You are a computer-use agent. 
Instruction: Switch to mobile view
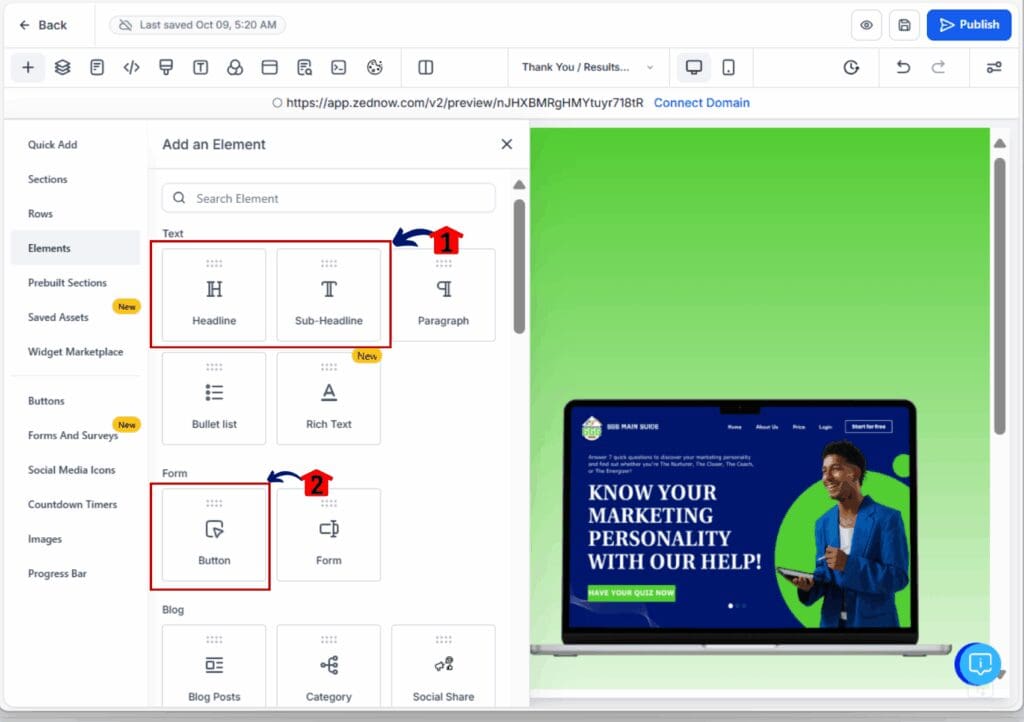coord(728,68)
